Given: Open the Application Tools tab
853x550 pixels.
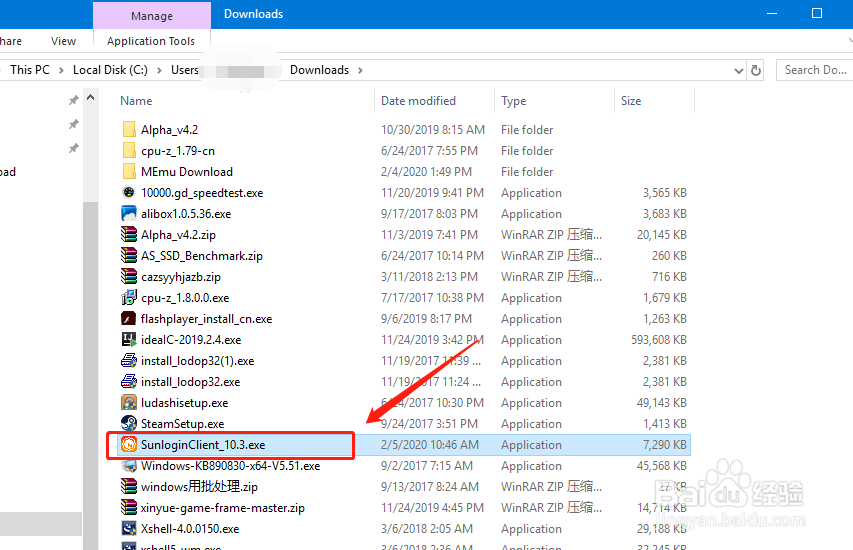Looking at the screenshot, I should point(151,41).
